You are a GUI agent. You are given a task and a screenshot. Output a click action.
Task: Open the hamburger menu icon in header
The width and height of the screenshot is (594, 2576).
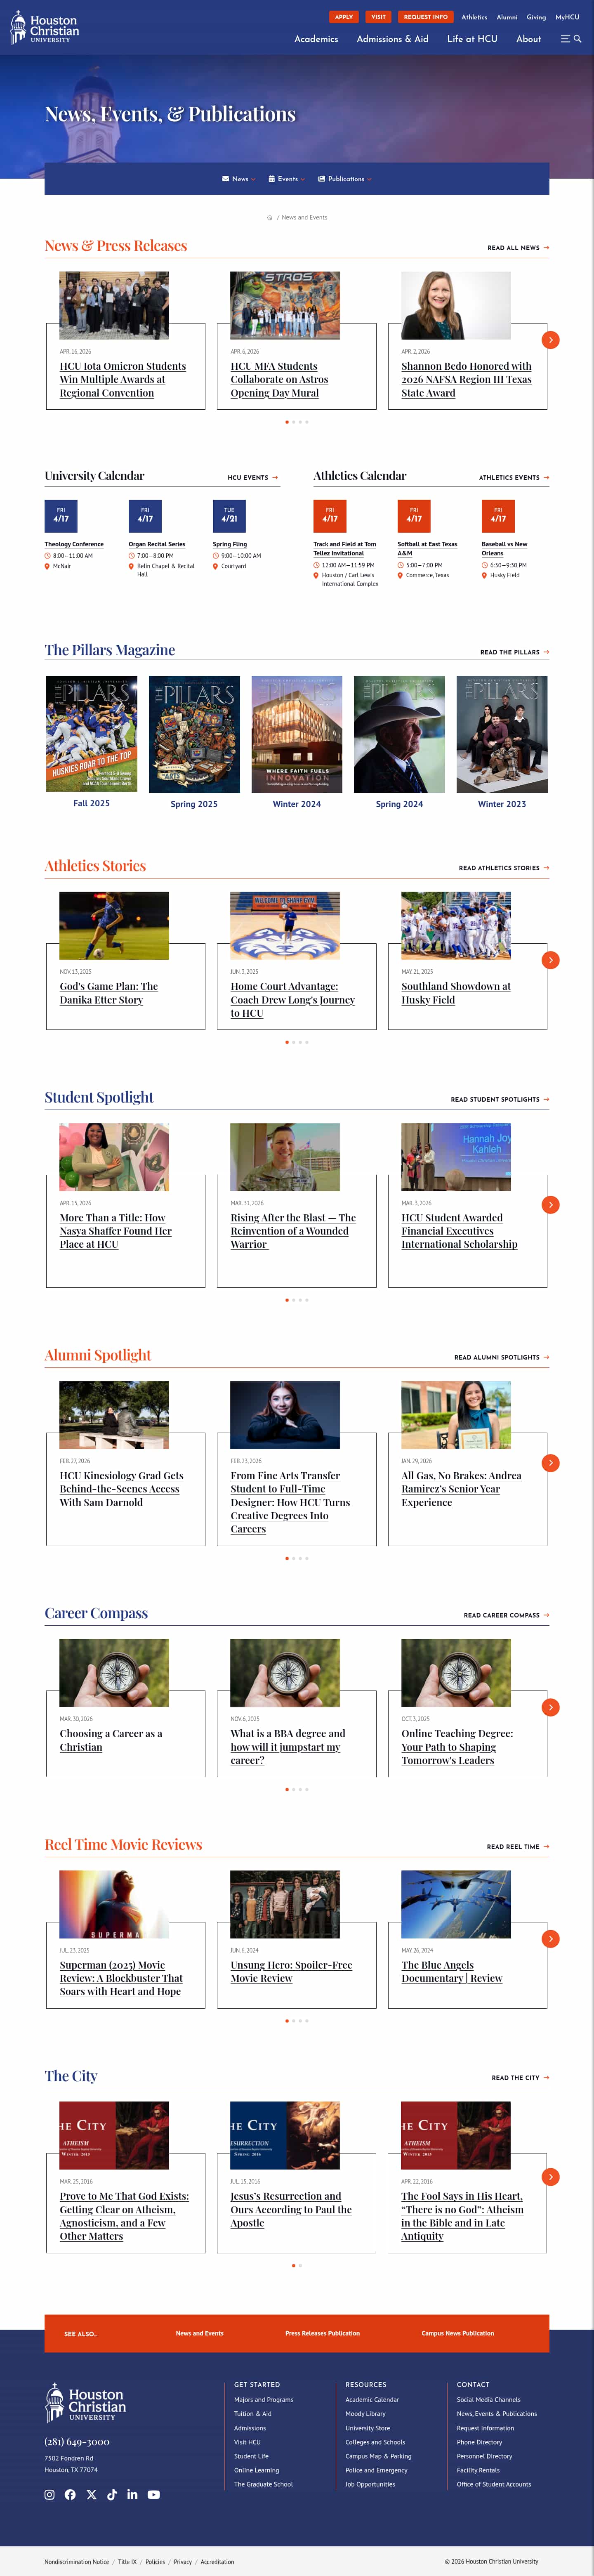tap(565, 39)
